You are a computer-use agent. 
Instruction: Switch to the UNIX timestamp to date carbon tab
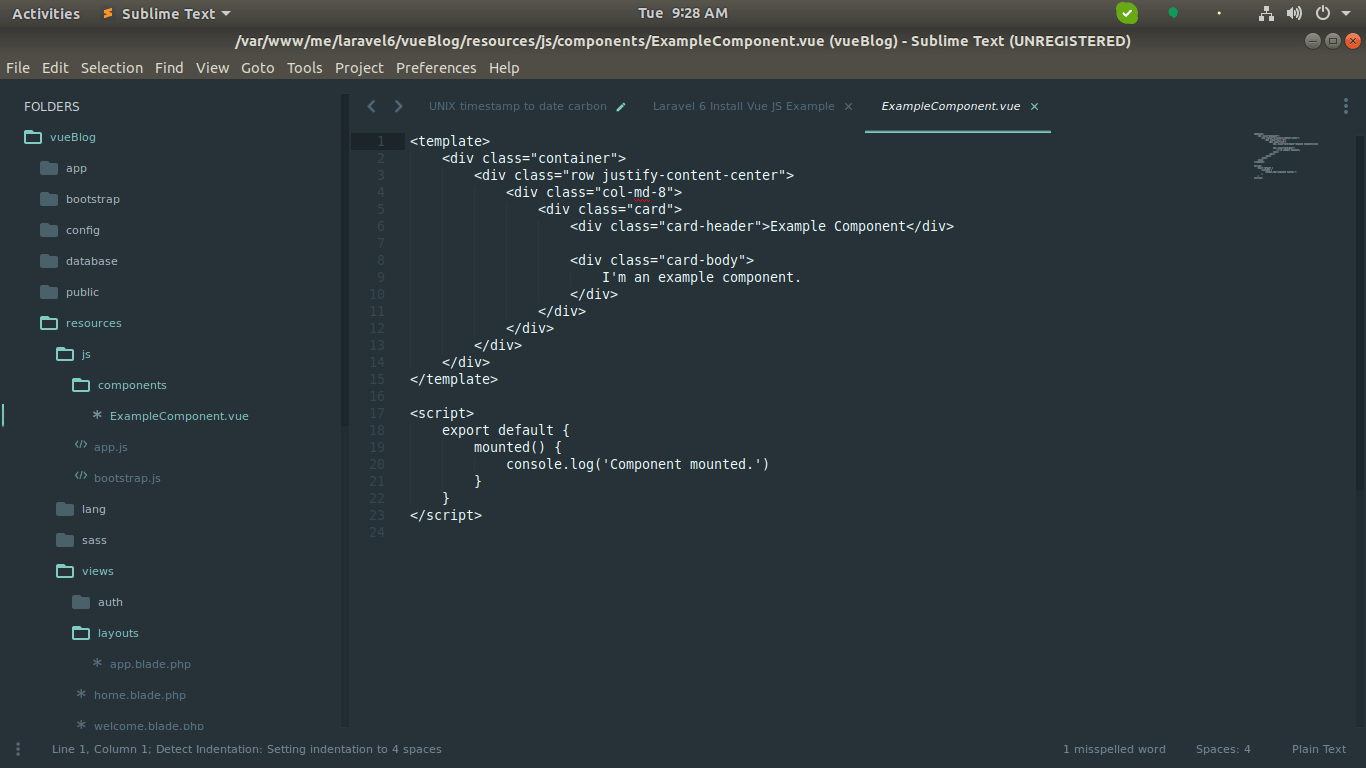517,106
